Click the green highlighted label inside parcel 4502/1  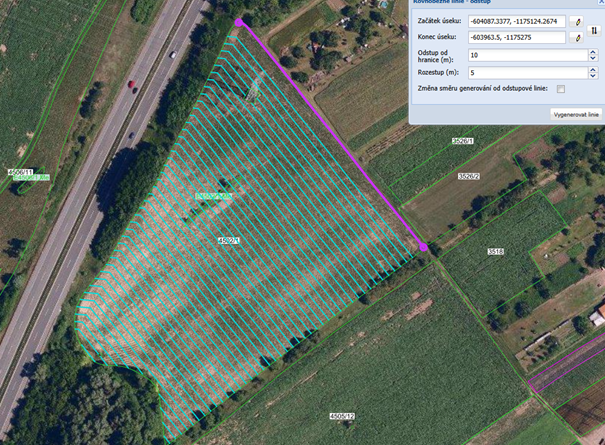(213, 196)
